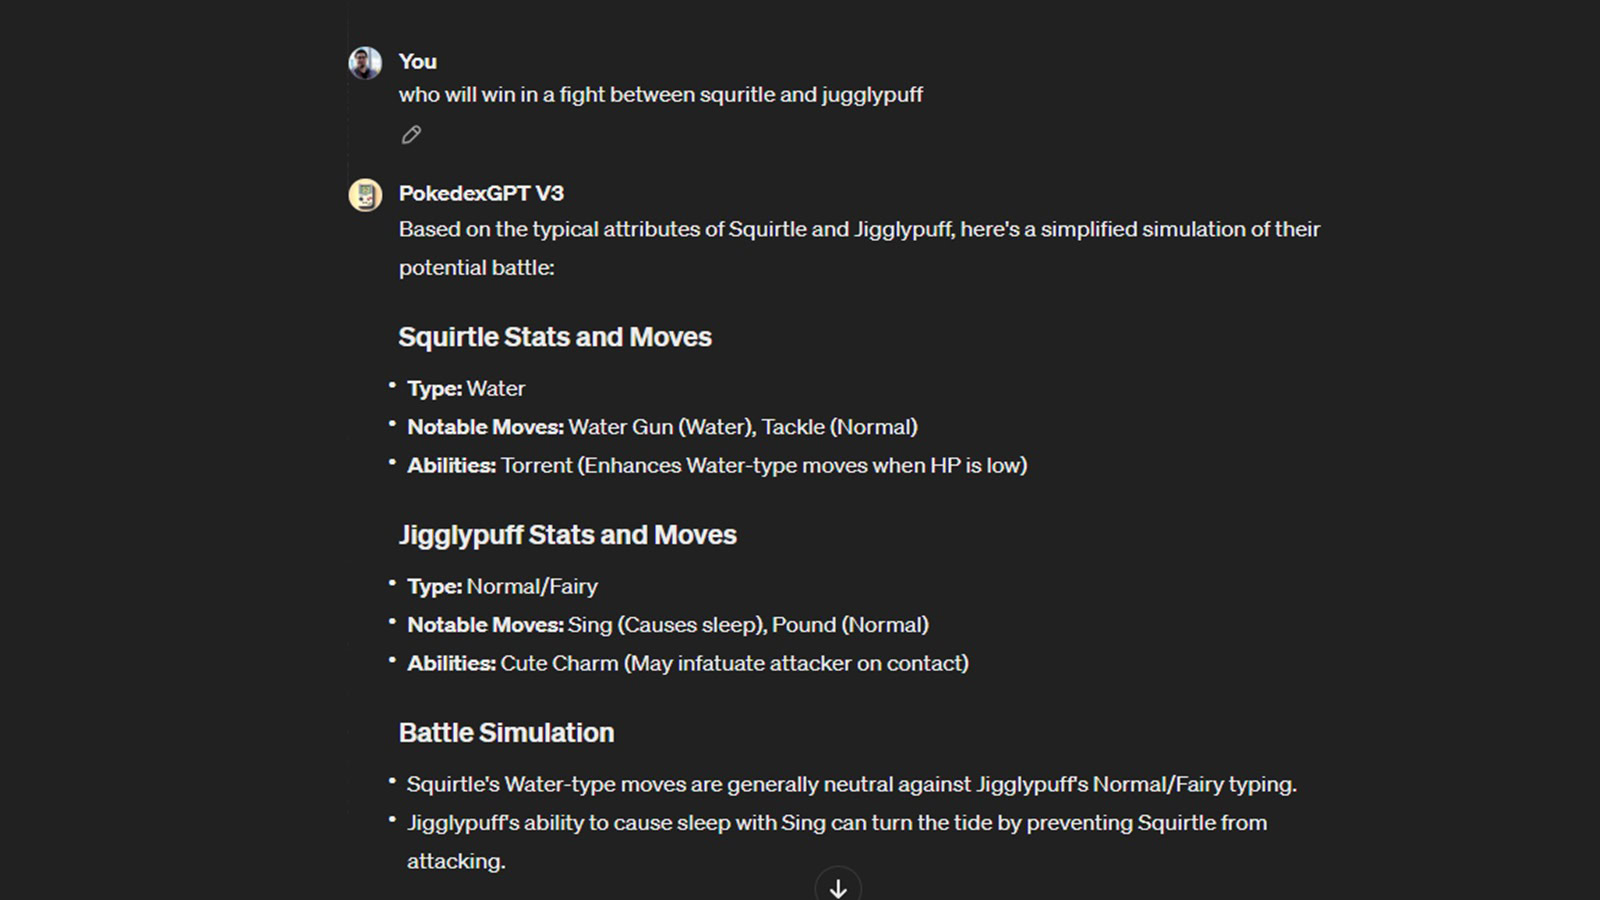1600x900 pixels.
Task: Click the "Type: Water" bullet line
Action: [466, 389]
